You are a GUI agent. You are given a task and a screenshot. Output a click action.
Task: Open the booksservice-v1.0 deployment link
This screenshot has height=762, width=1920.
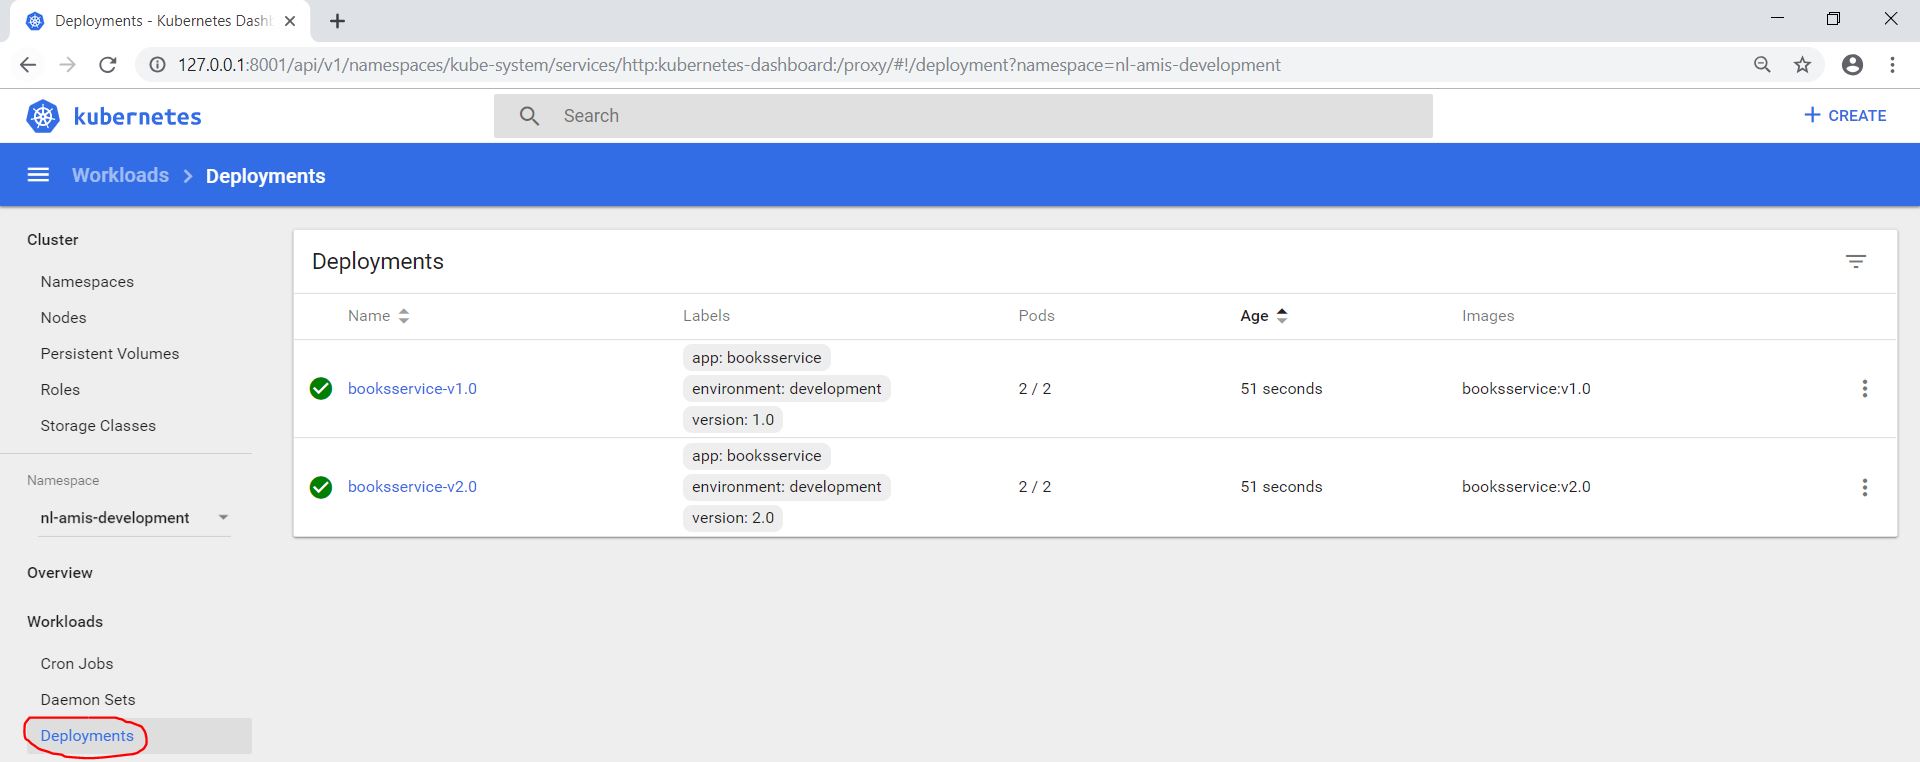(x=412, y=389)
